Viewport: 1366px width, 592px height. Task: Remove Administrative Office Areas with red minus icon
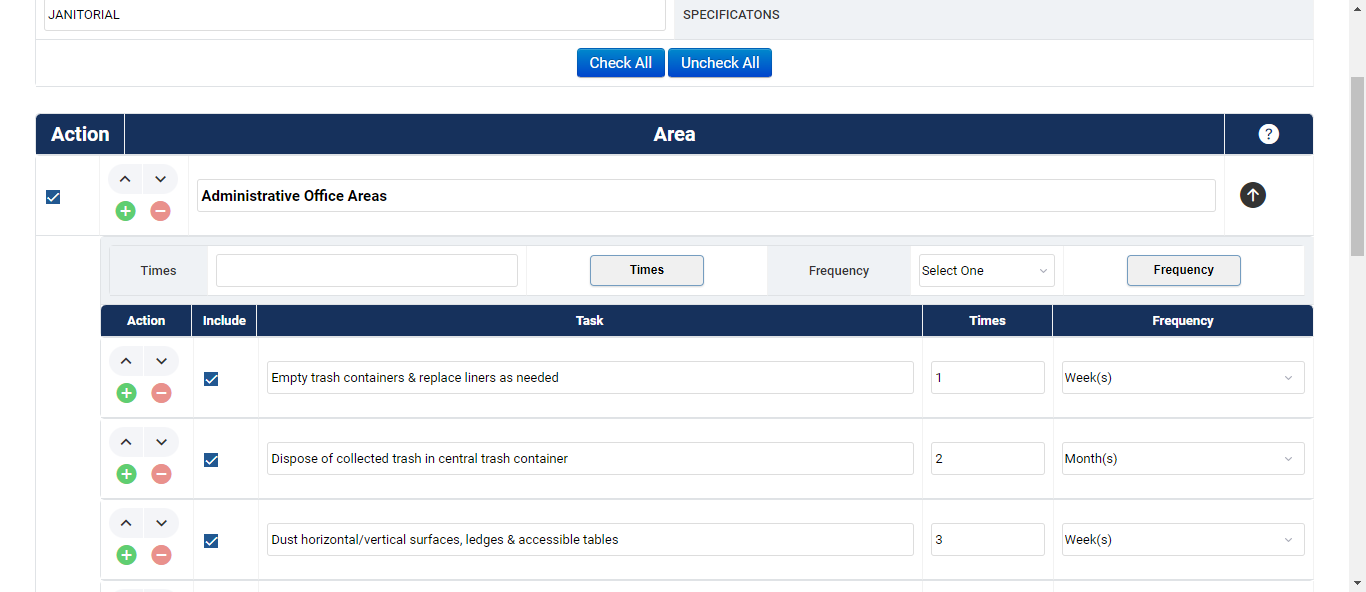(x=160, y=211)
